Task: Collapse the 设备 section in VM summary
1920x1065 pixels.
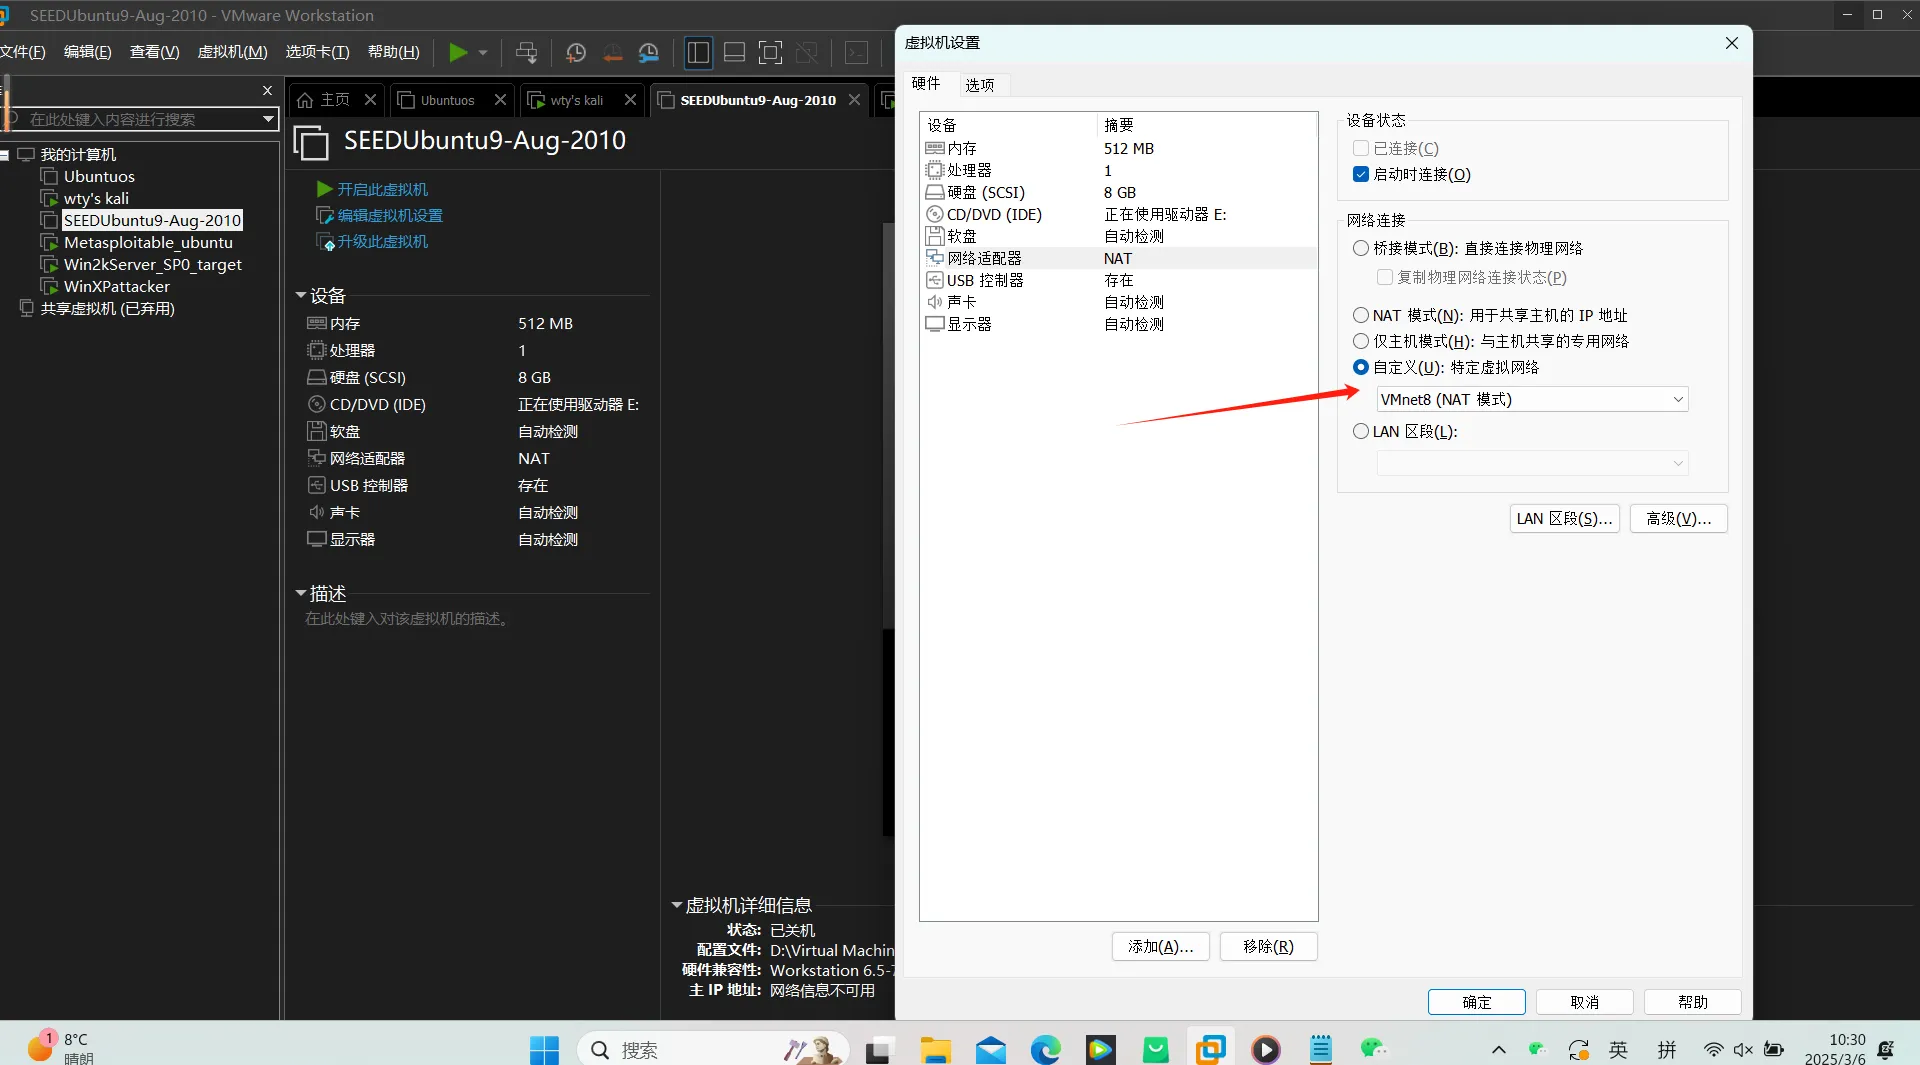Action: click(301, 295)
